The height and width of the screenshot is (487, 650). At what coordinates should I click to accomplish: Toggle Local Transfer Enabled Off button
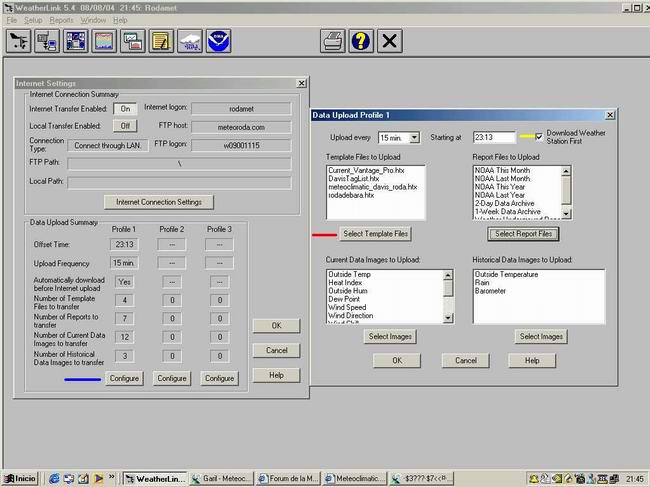[125, 126]
